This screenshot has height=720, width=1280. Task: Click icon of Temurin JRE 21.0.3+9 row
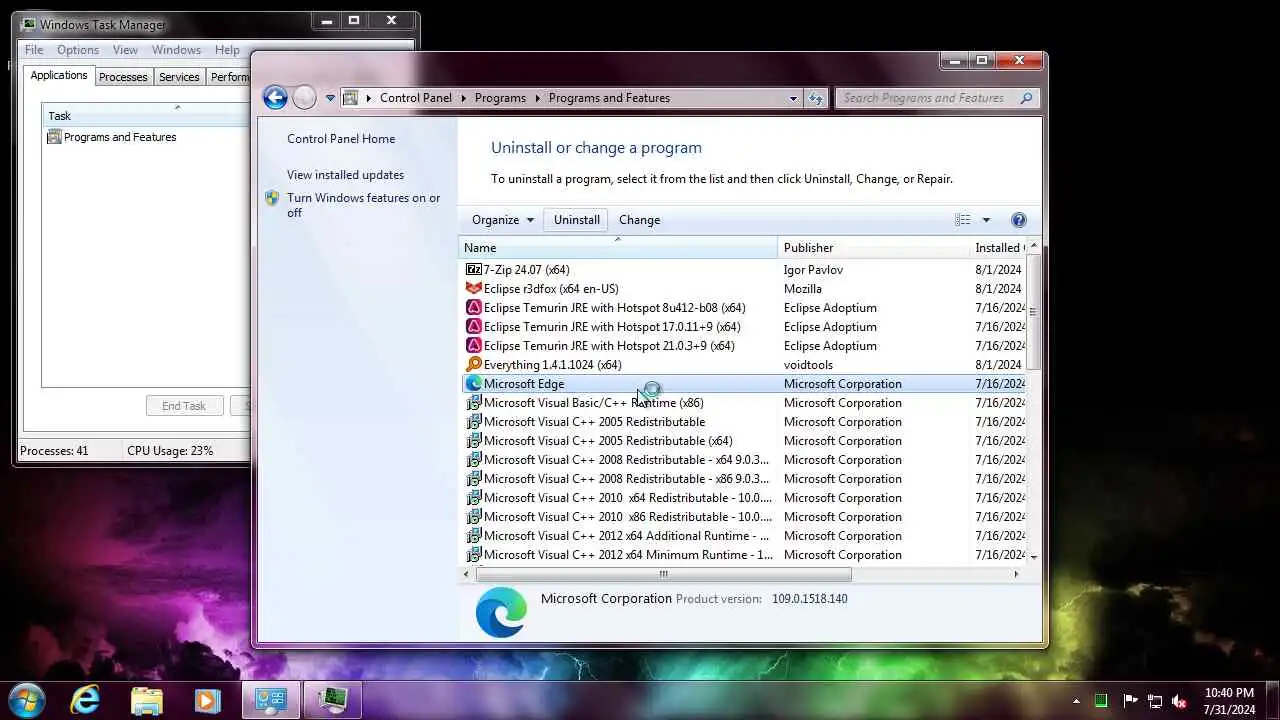pyautogui.click(x=474, y=346)
